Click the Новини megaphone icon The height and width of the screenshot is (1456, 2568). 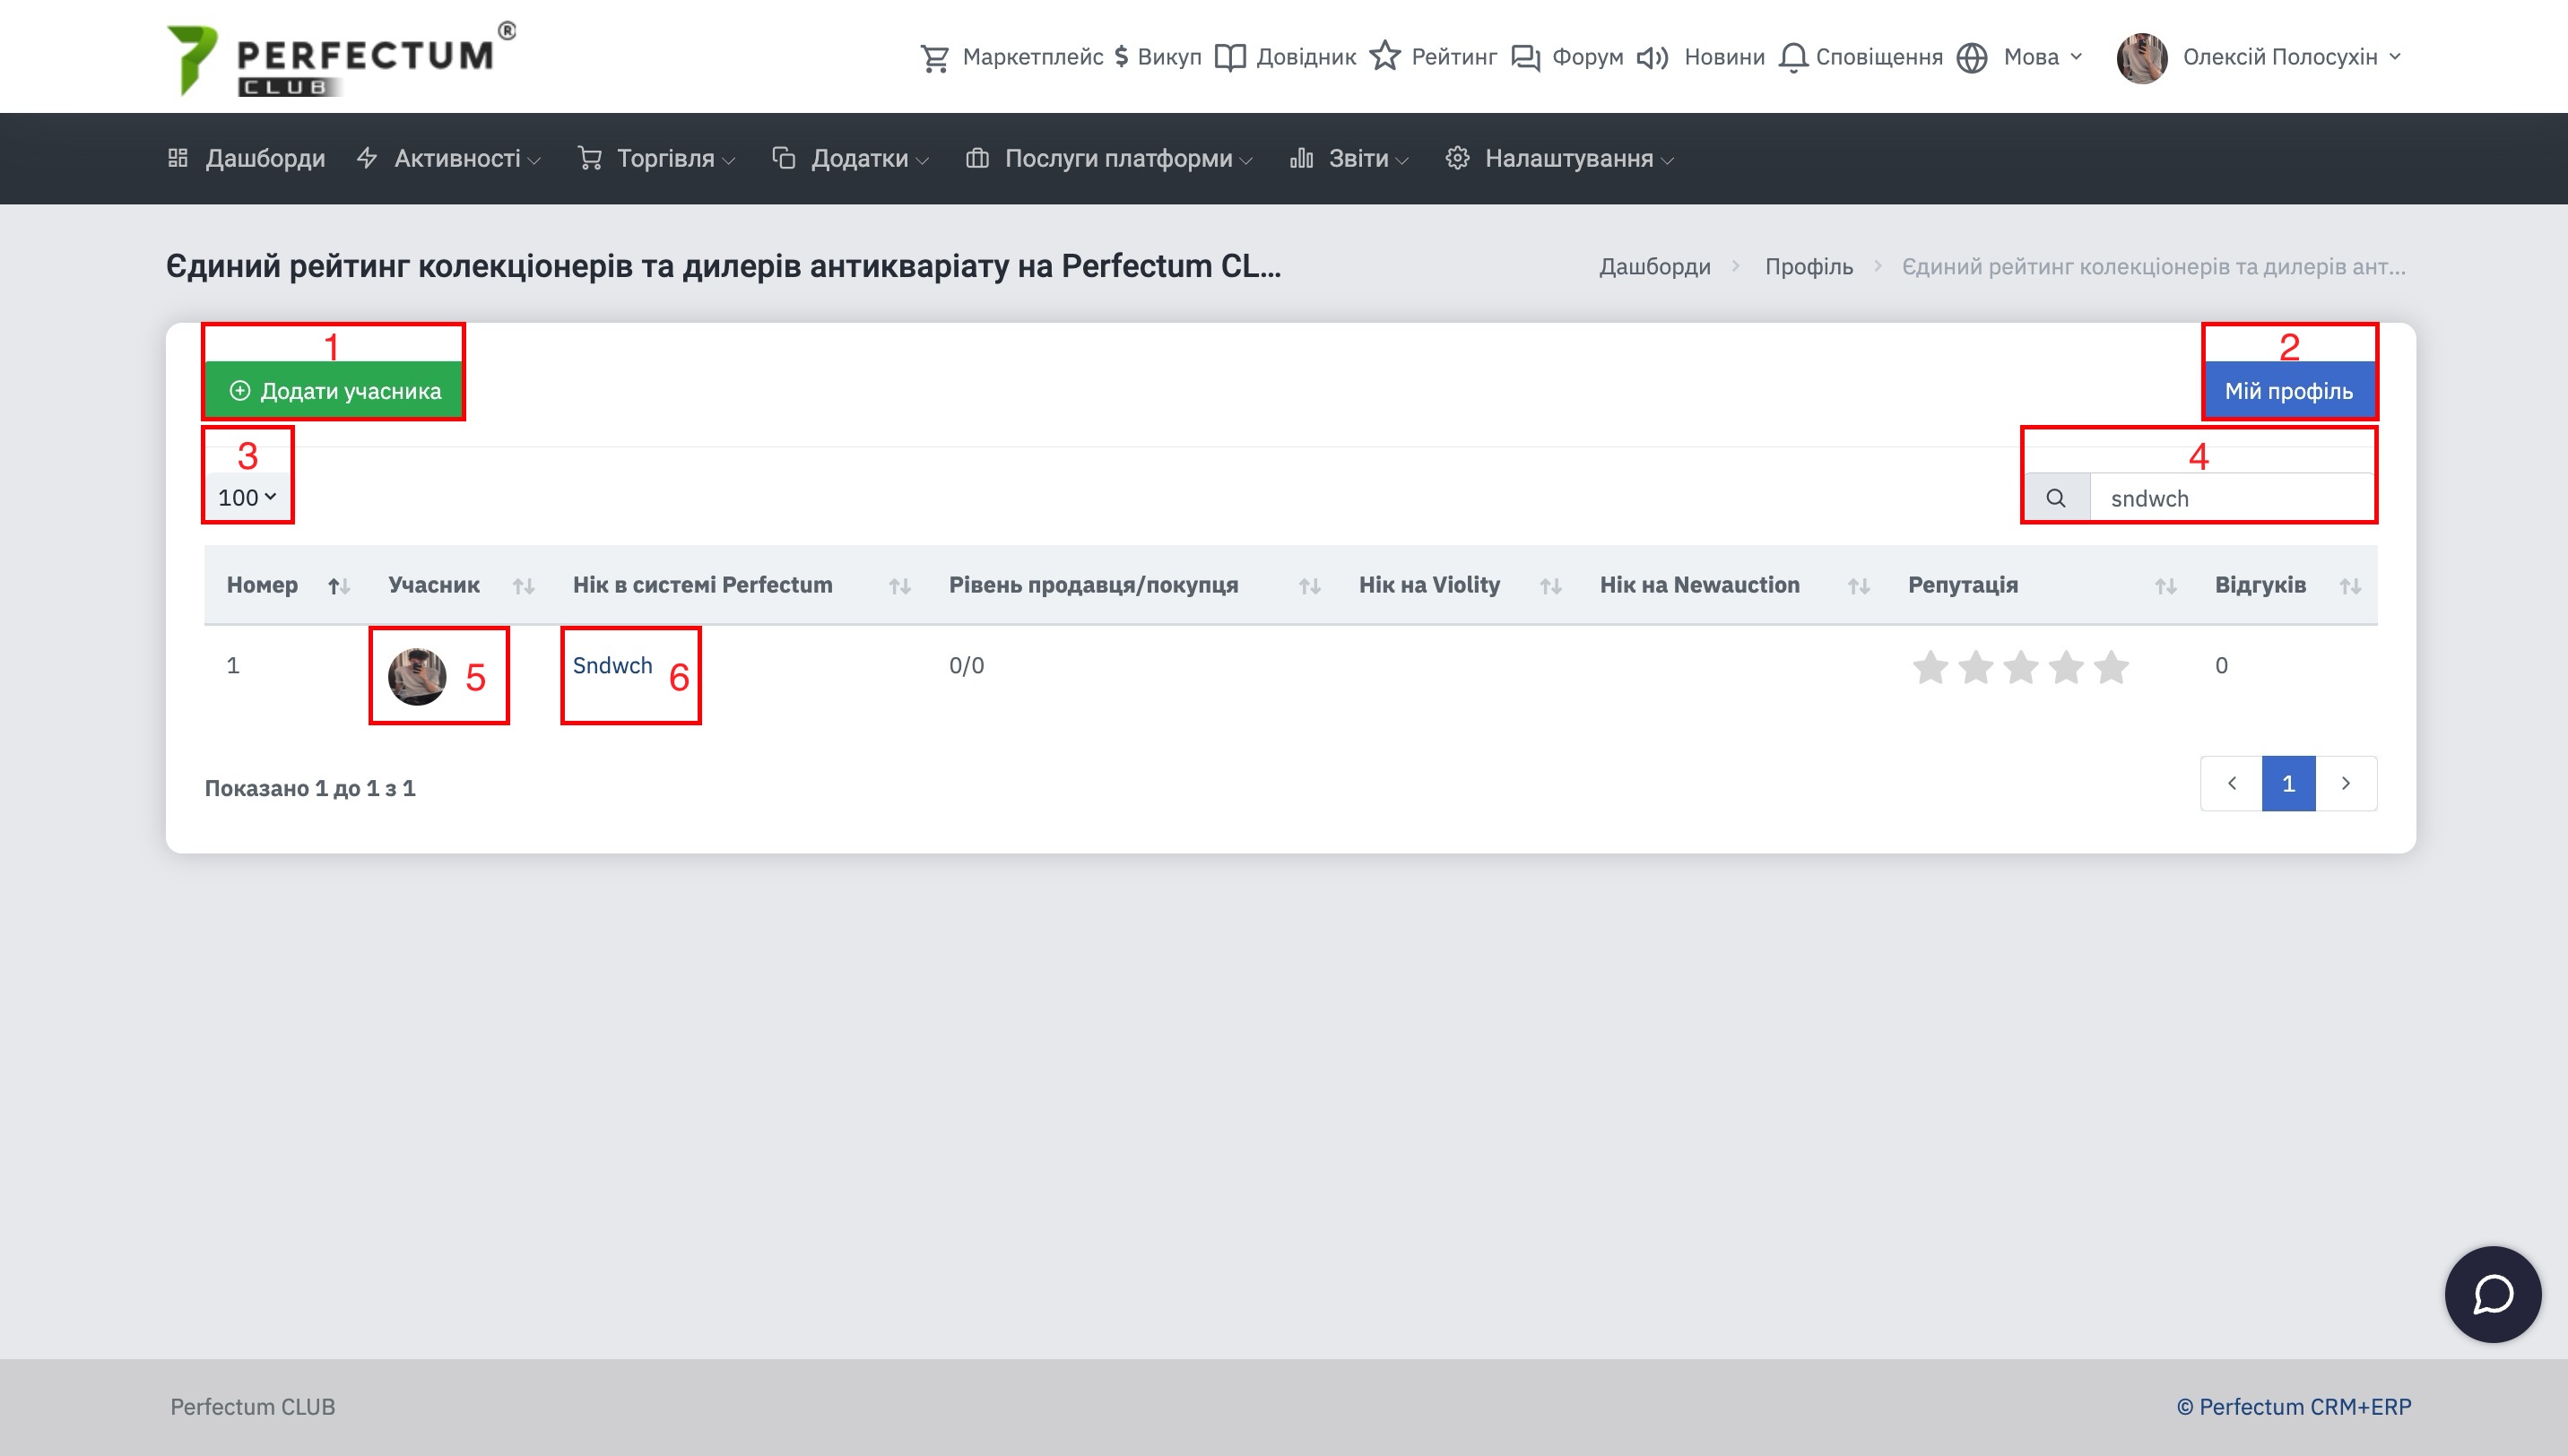[1652, 57]
